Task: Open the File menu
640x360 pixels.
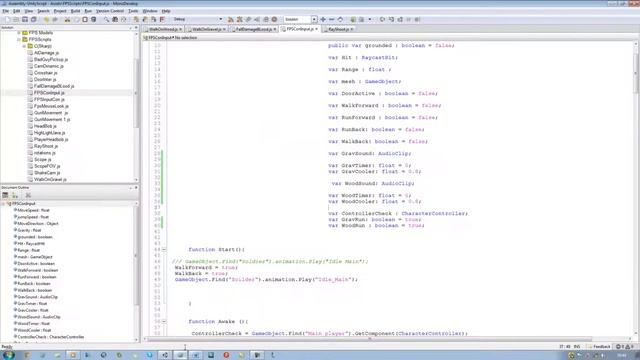Action: pyautogui.click(x=5, y=11)
